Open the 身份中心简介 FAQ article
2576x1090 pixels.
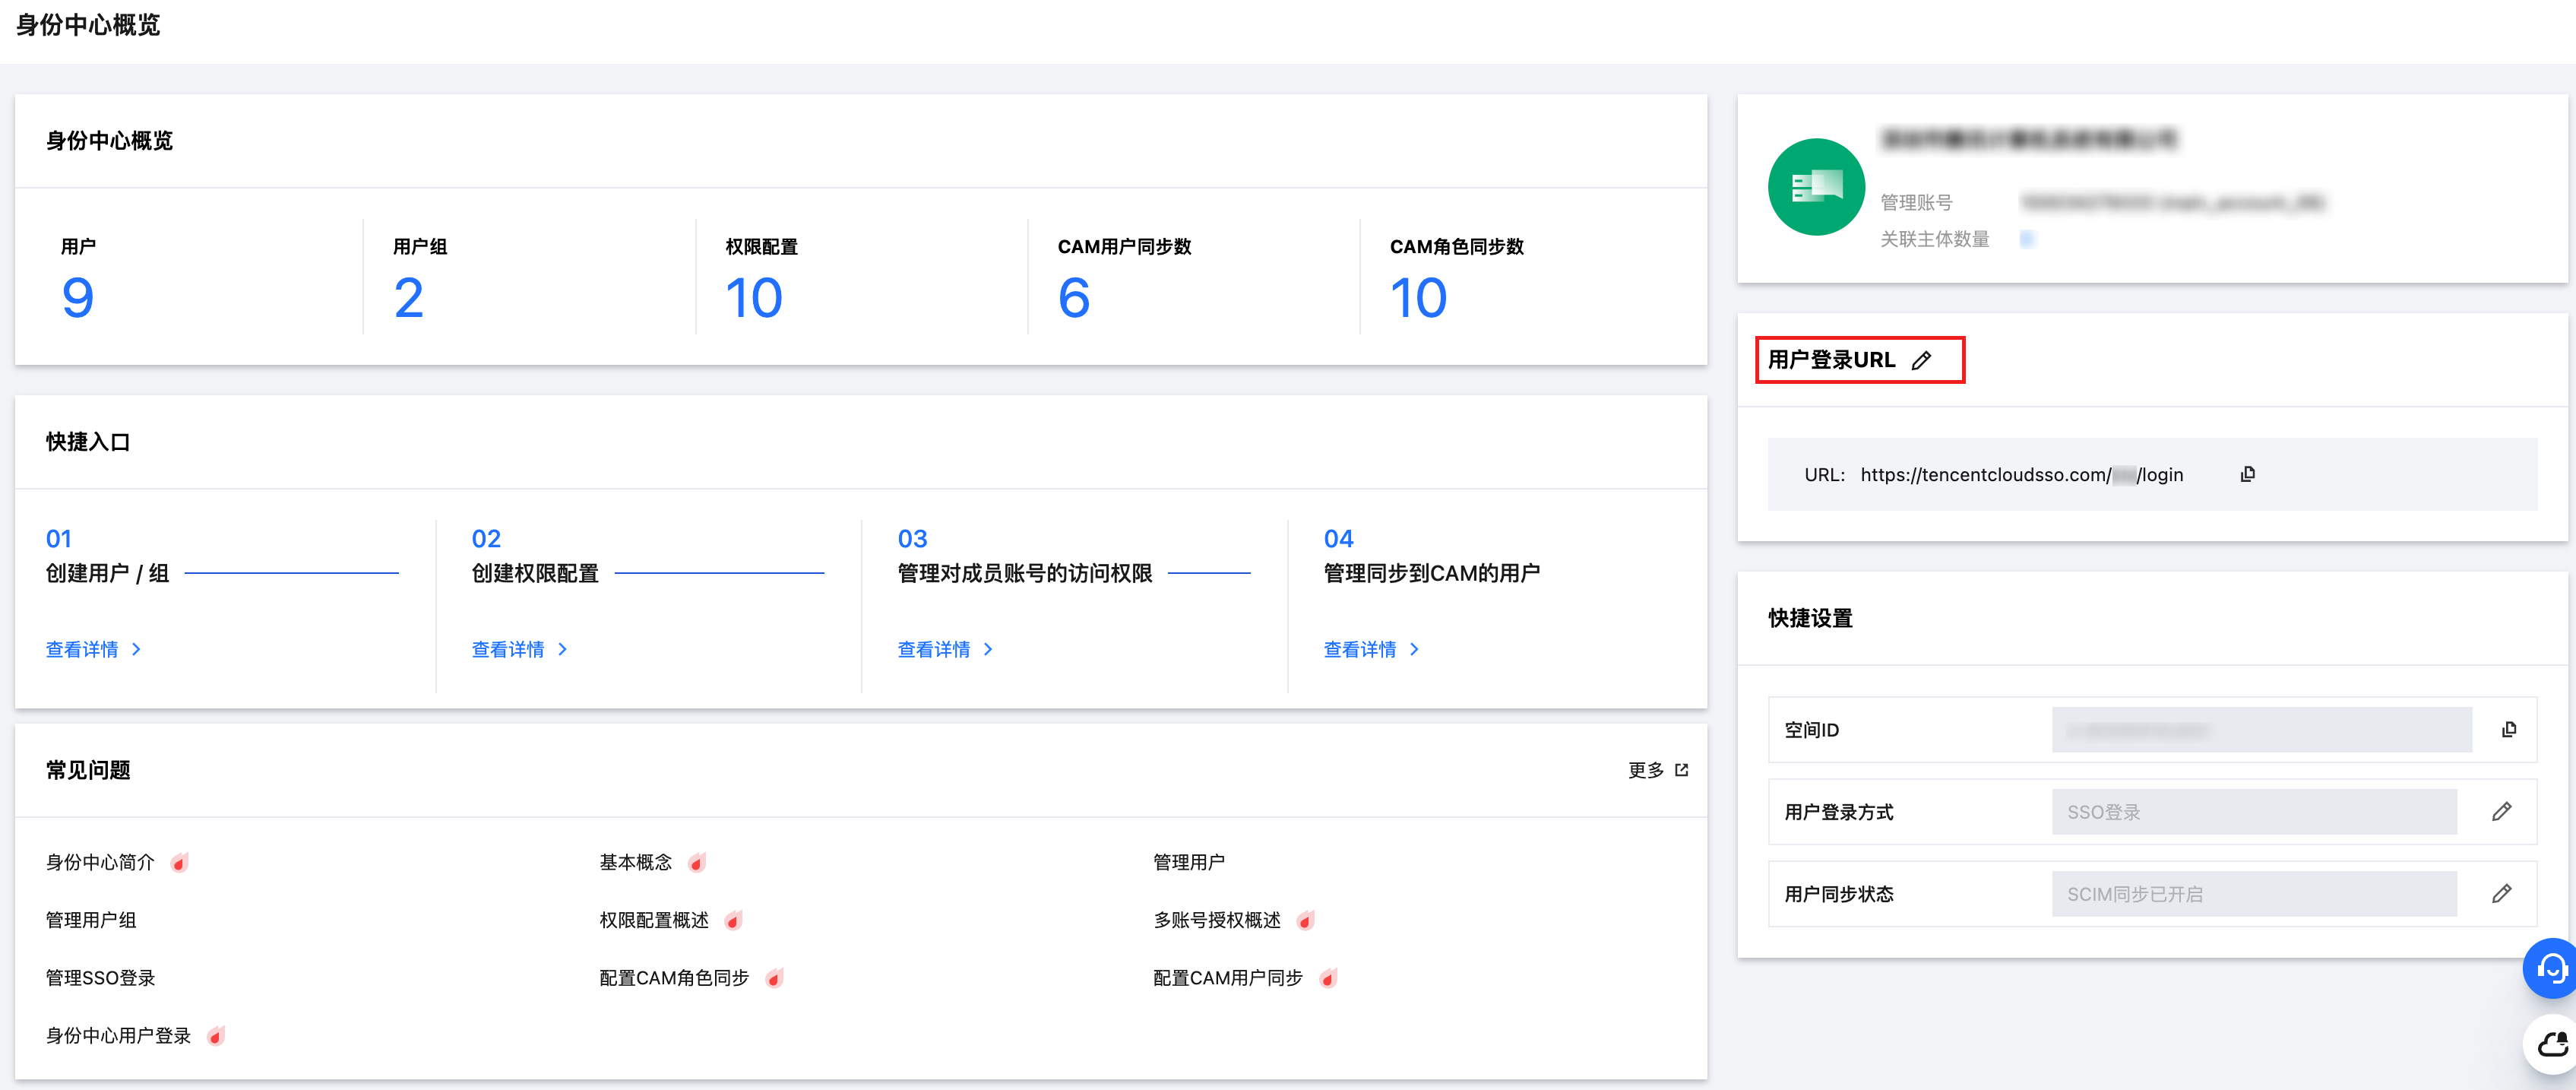(x=100, y=862)
